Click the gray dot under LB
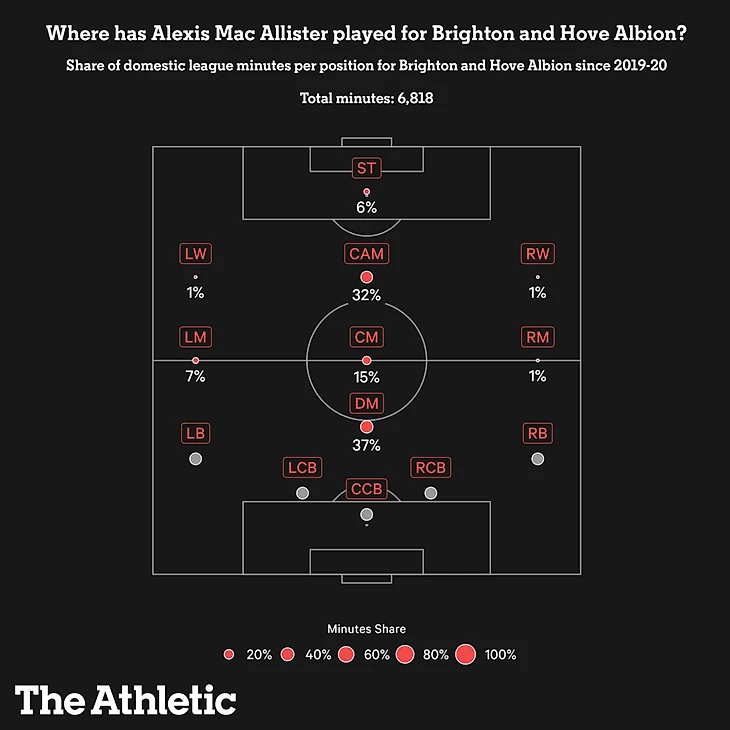730x730 pixels. 195,459
